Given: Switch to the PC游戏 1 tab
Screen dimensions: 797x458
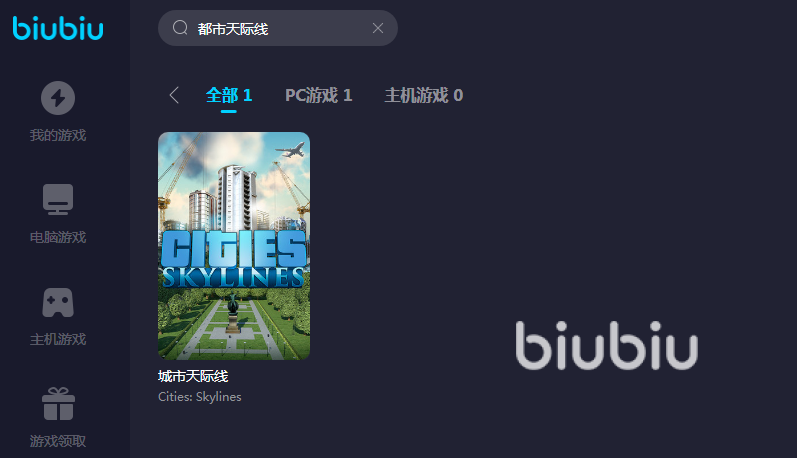Looking at the screenshot, I should coord(319,95).
